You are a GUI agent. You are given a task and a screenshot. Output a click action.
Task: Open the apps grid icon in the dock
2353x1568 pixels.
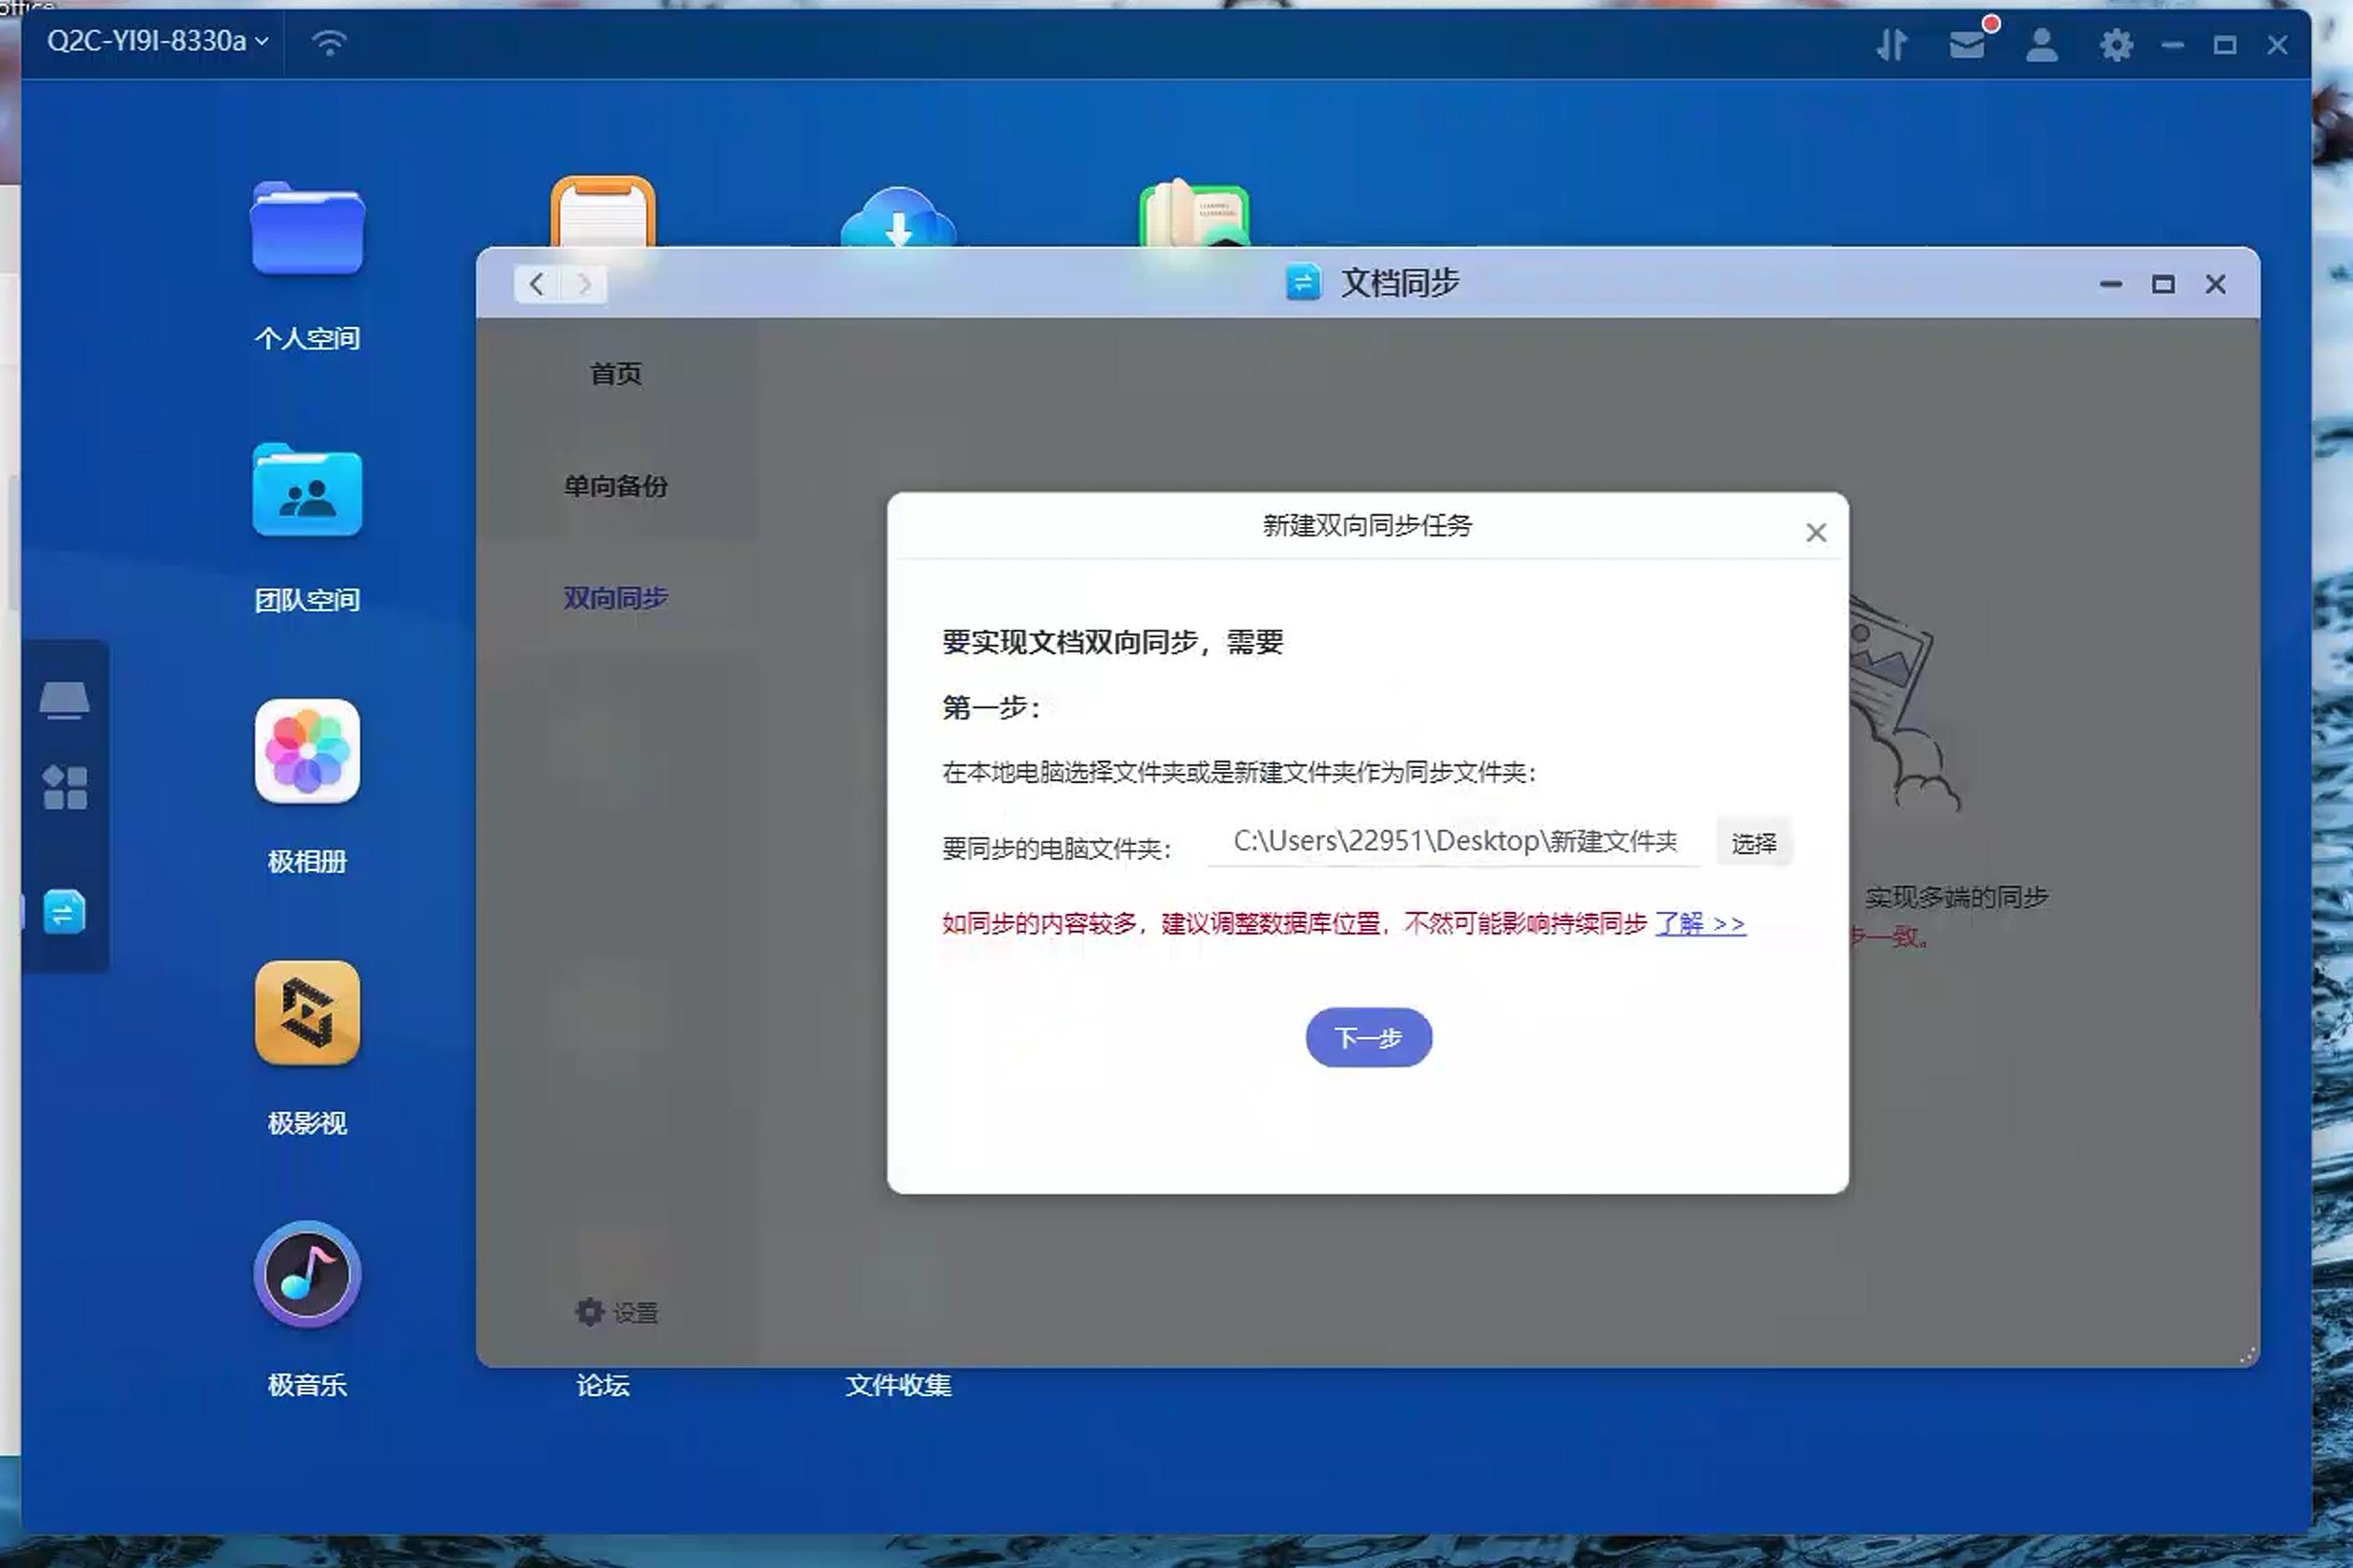[66, 790]
